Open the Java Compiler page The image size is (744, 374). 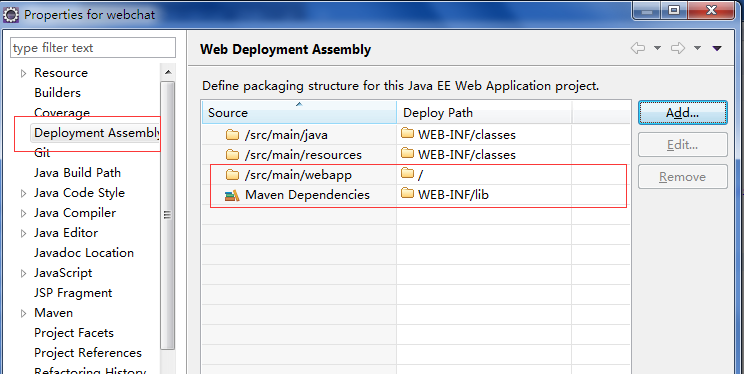[x=74, y=213]
